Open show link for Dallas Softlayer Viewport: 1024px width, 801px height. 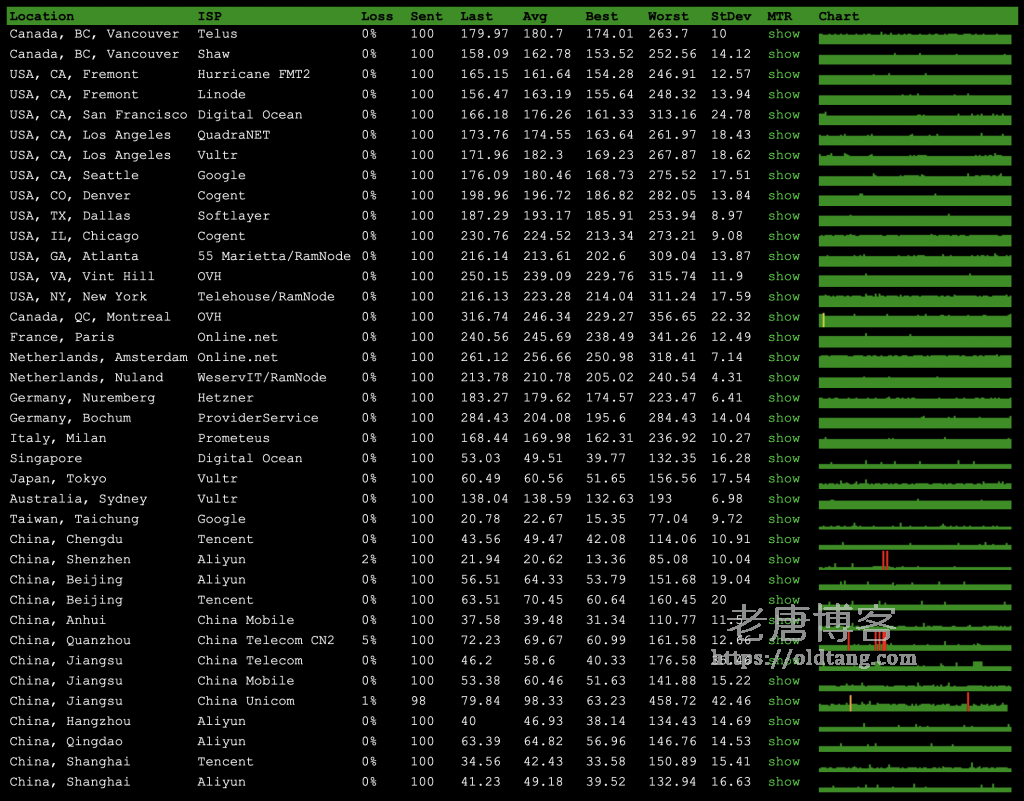coord(783,216)
